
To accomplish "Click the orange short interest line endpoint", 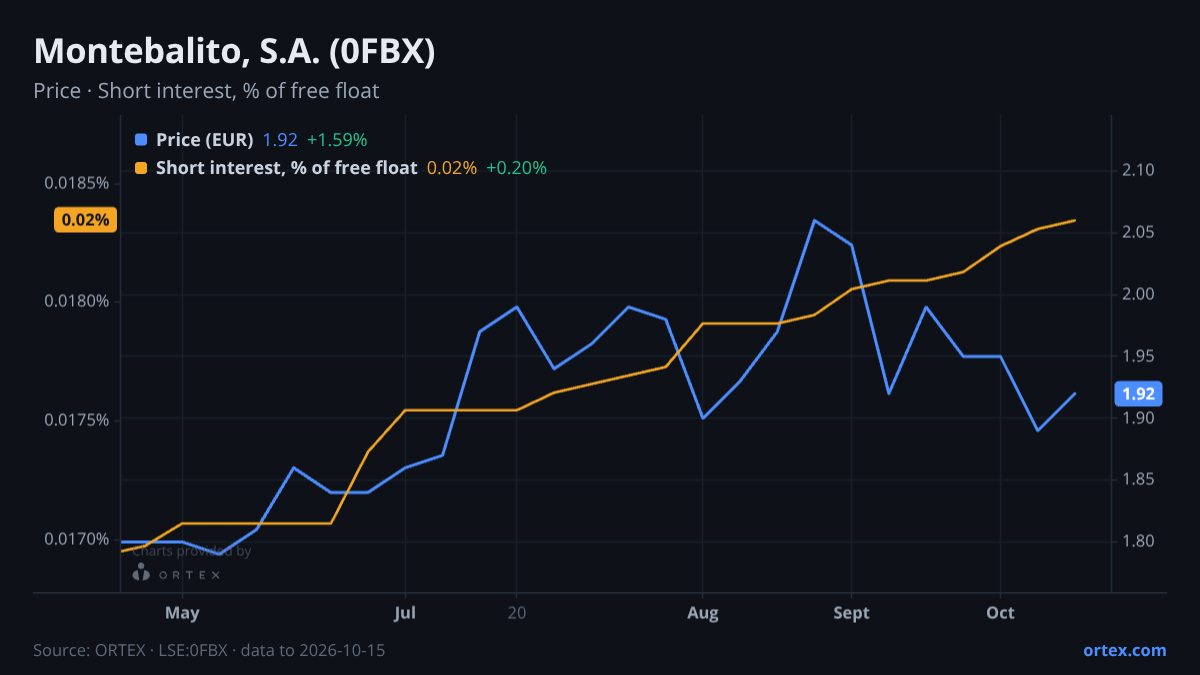I will click(1074, 220).
